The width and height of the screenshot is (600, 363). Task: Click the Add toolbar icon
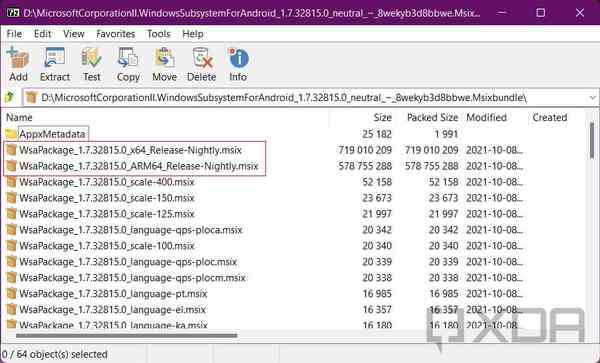click(18, 58)
